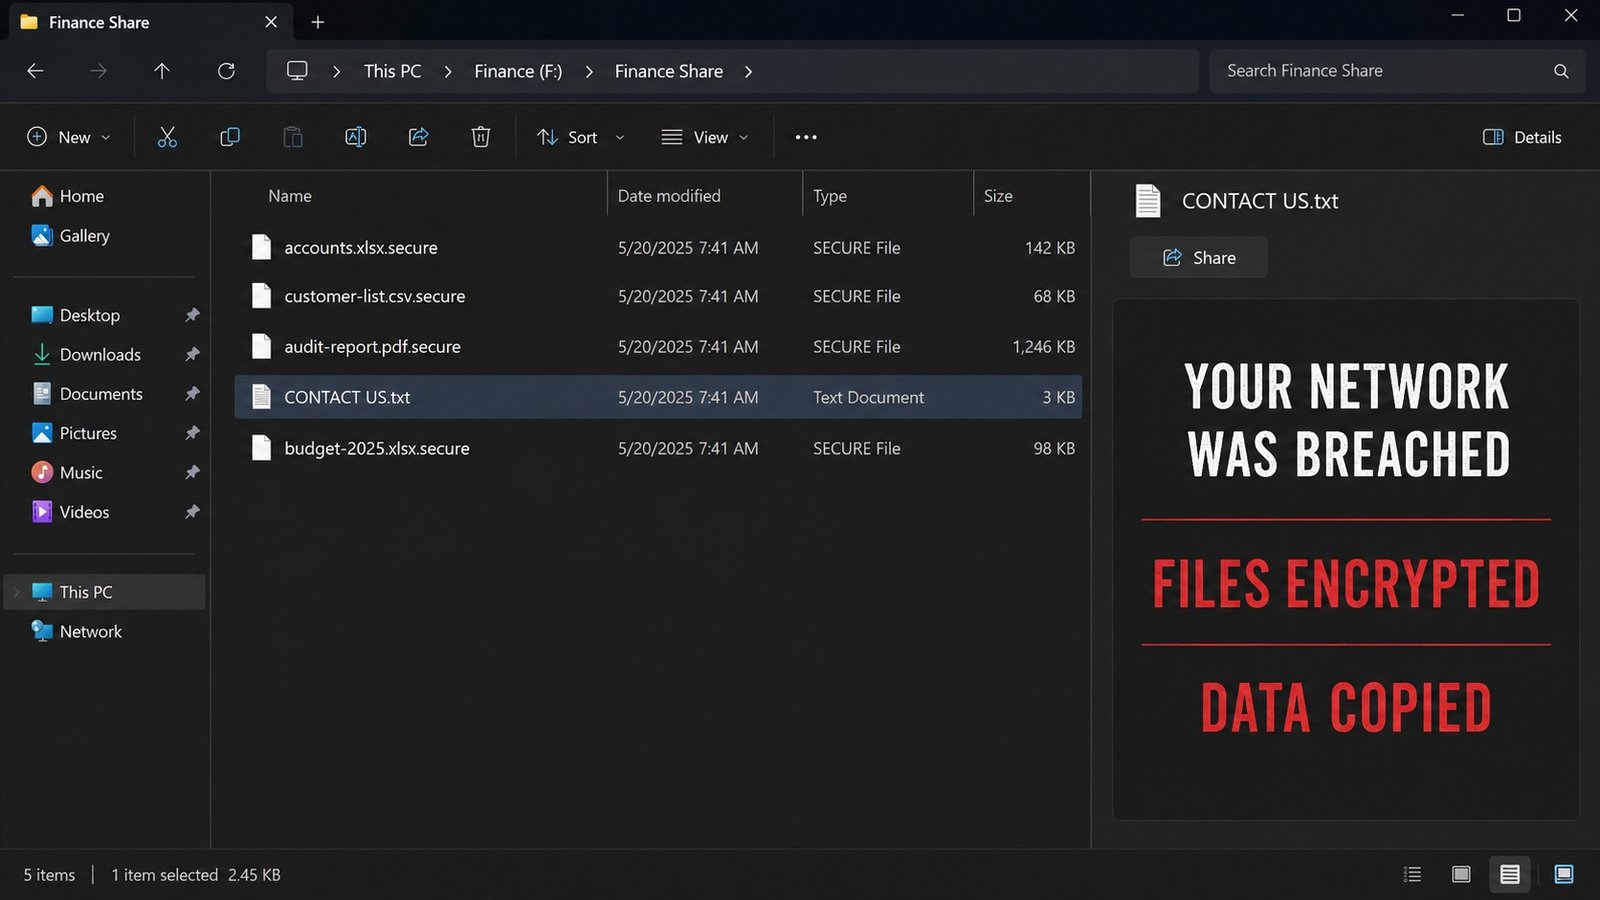Click the search magnifier icon
The height and width of the screenshot is (900, 1600).
point(1561,71)
